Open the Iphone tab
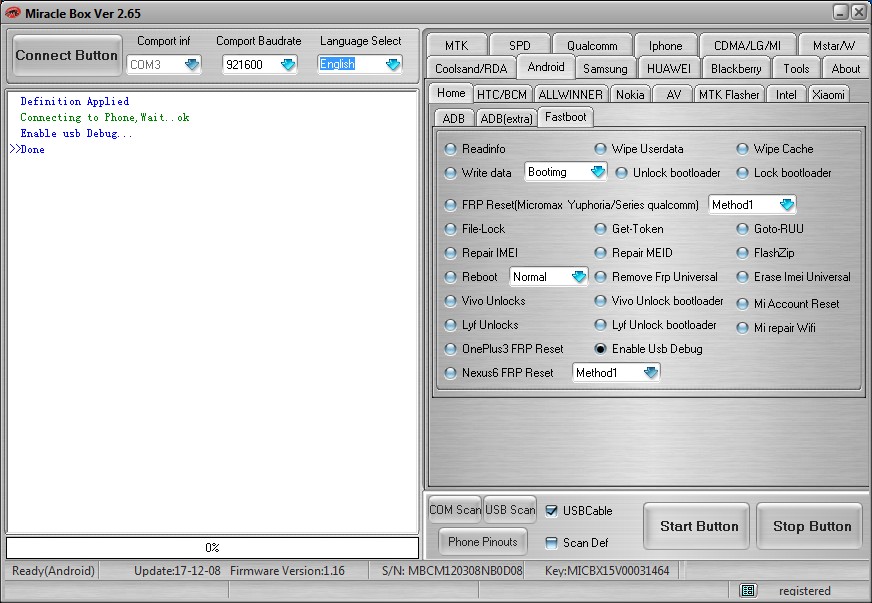The image size is (872, 603). coord(665,45)
